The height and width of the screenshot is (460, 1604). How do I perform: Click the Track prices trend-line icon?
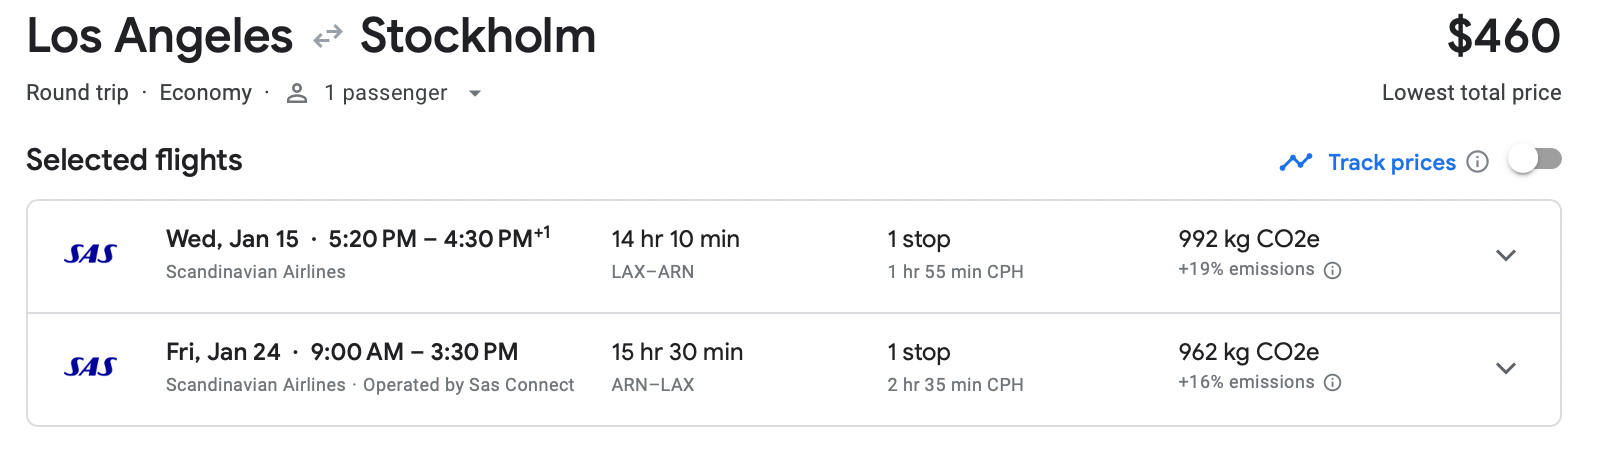[1295, 162]
